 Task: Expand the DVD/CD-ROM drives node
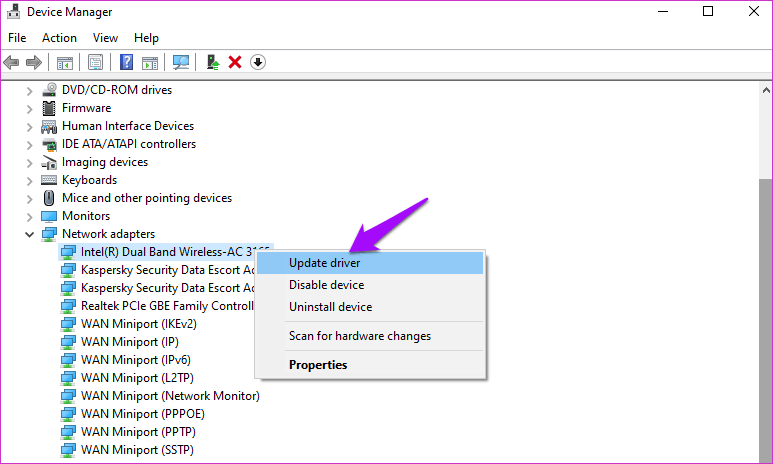pos(30,91)
